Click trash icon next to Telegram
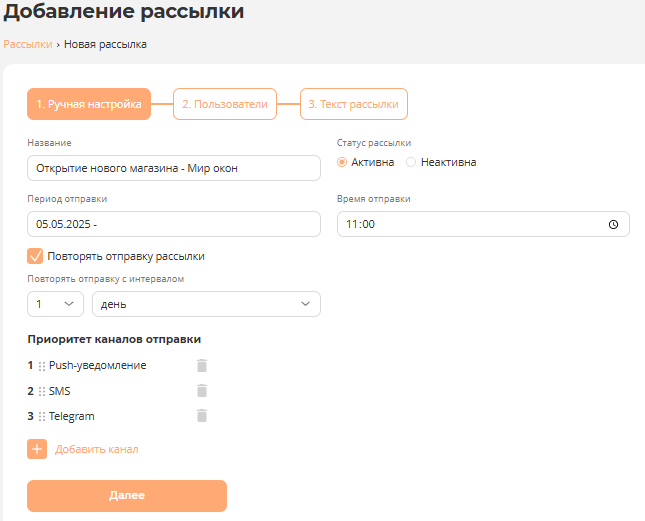The image size is (645, 521). click(x=201, y=416)
